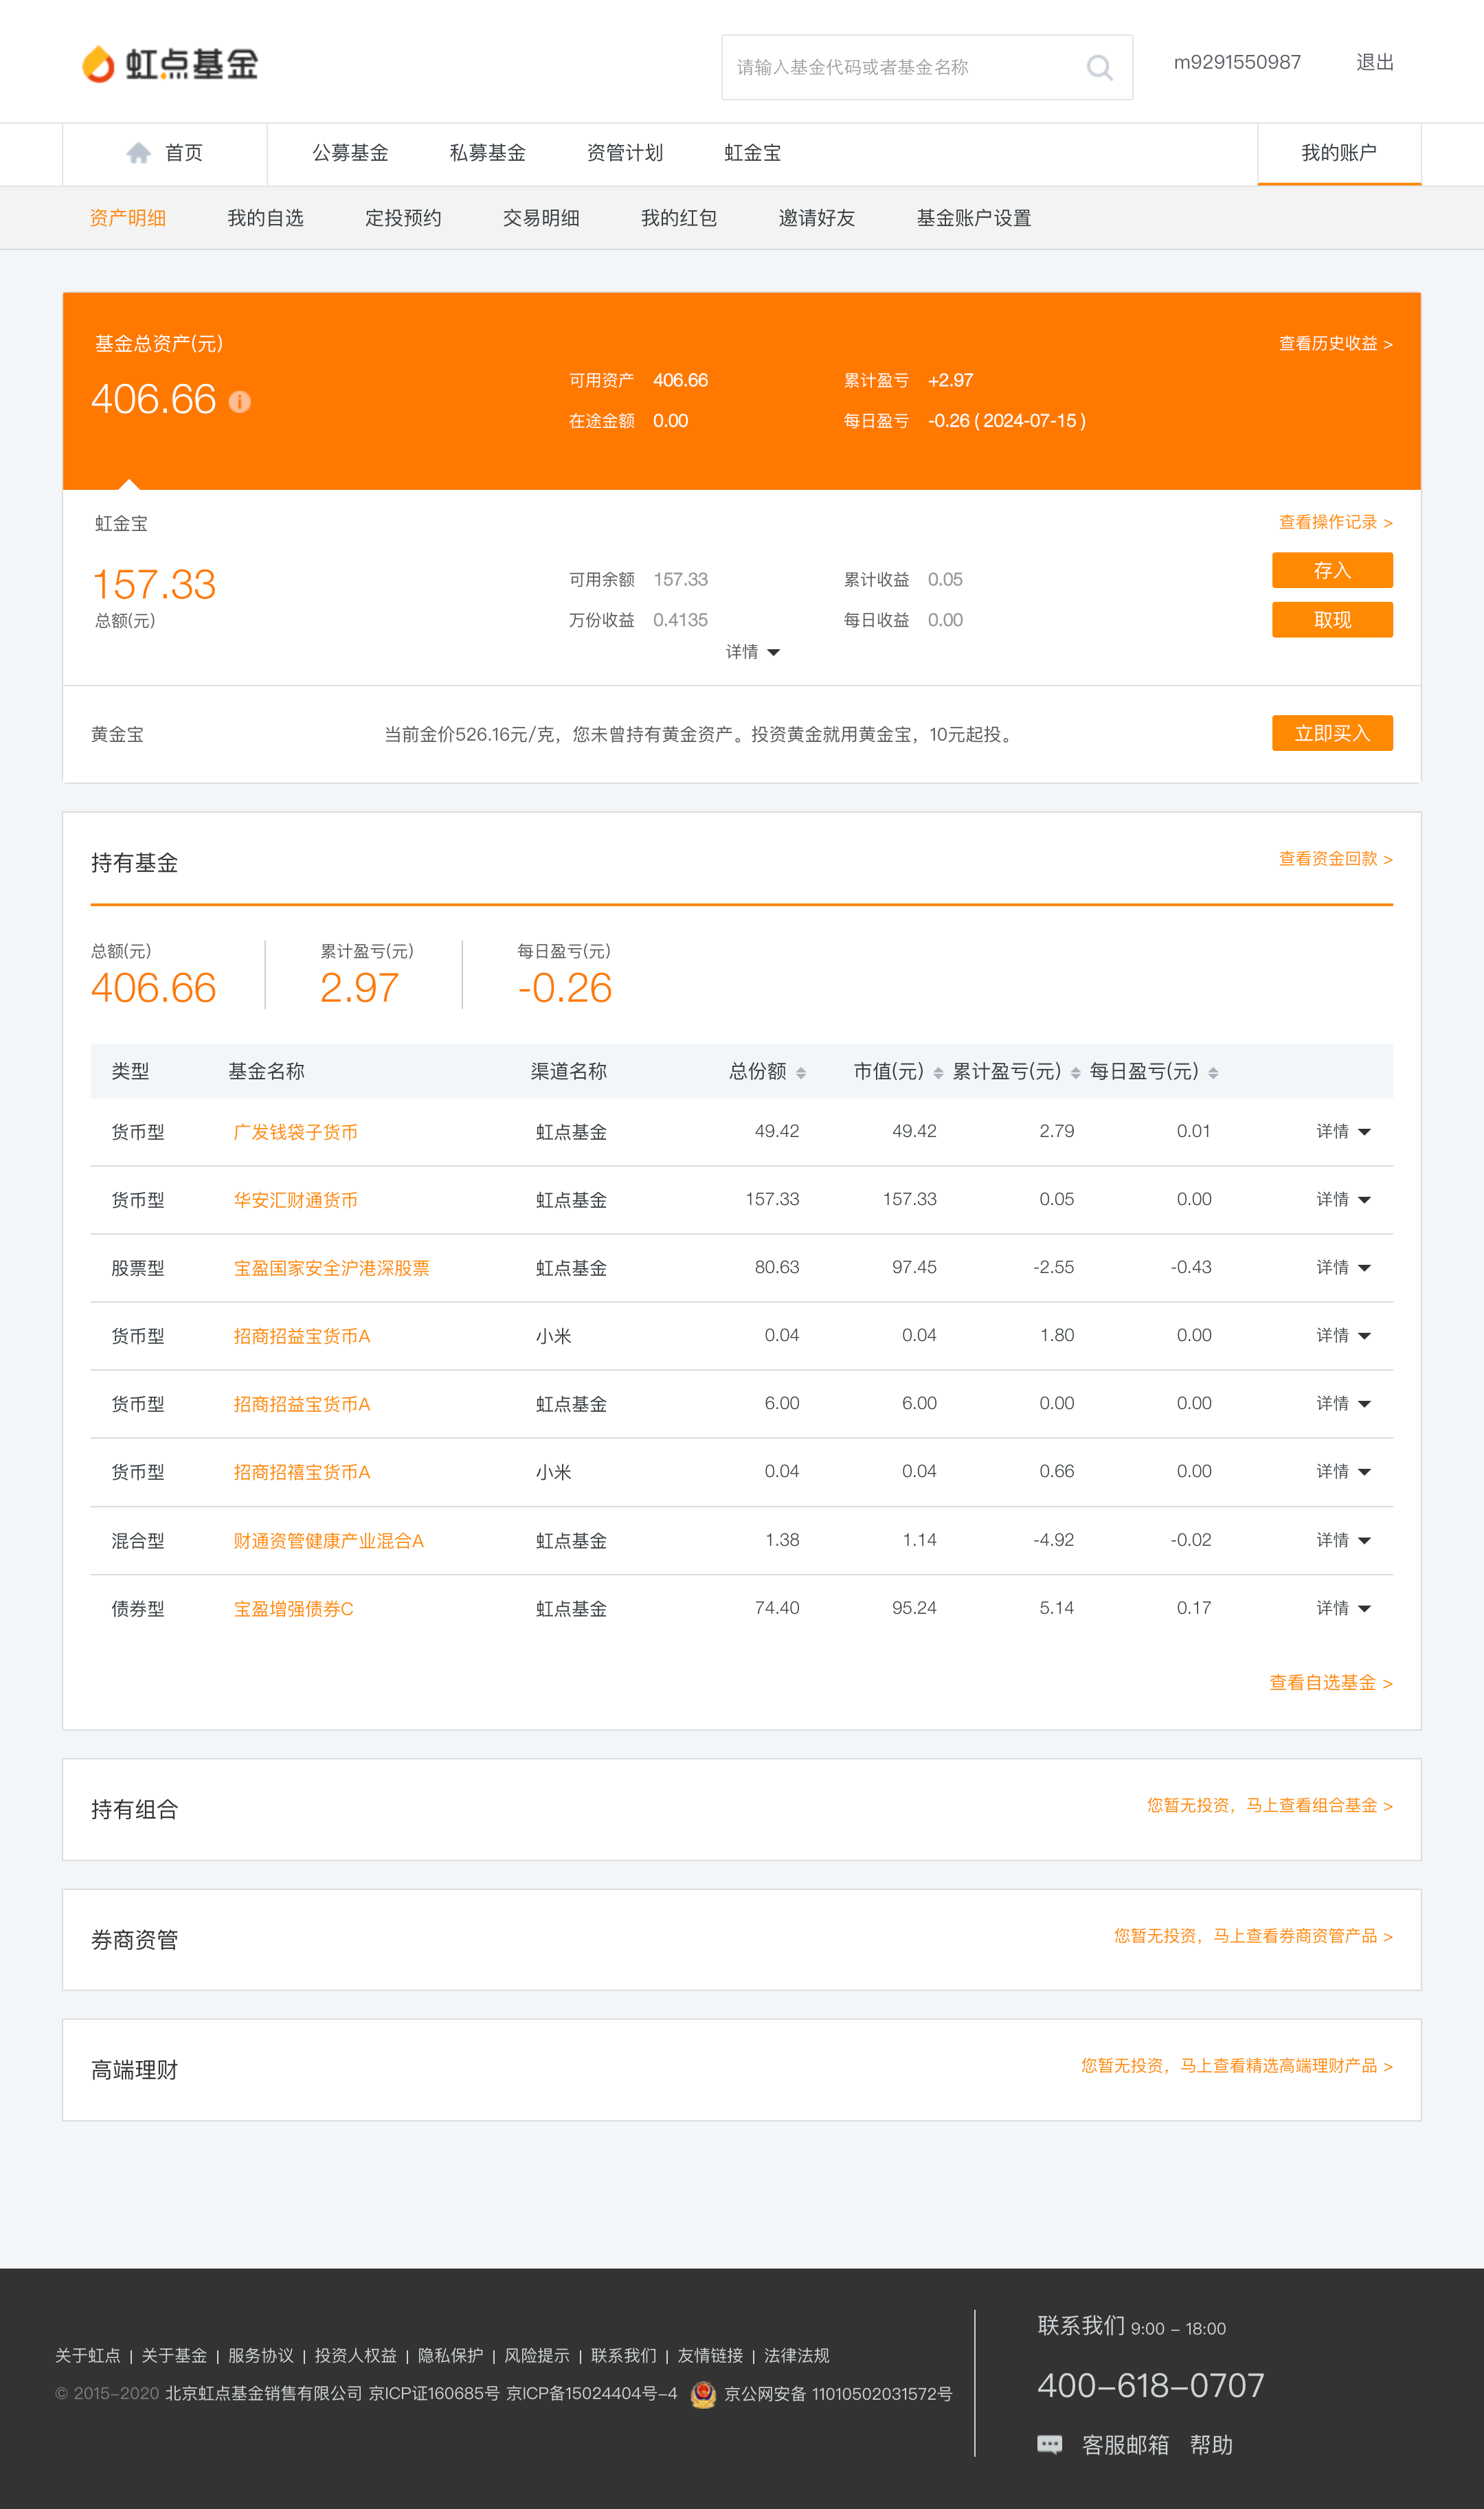Click 风险提示 footer link

pyautogui.click(x=537, y=2355)
